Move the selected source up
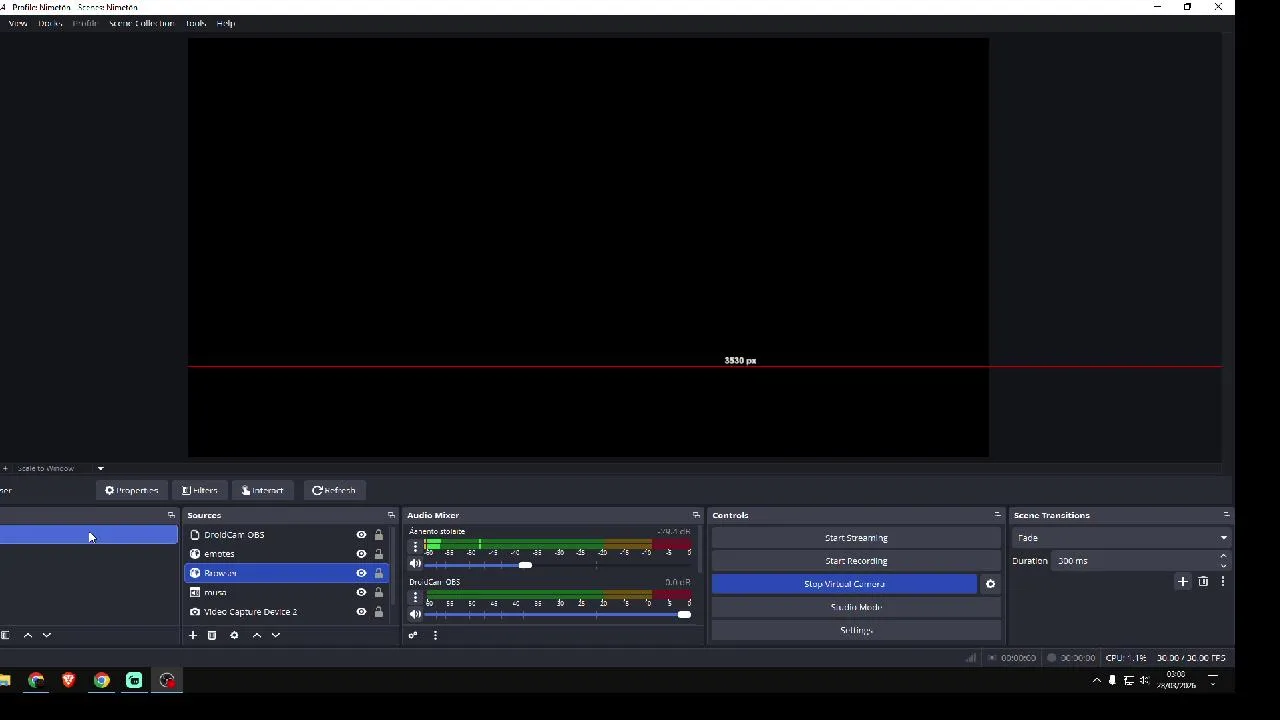Viewport: 1280px width, 720px height. pyautogui.click(x=257, y=635)
